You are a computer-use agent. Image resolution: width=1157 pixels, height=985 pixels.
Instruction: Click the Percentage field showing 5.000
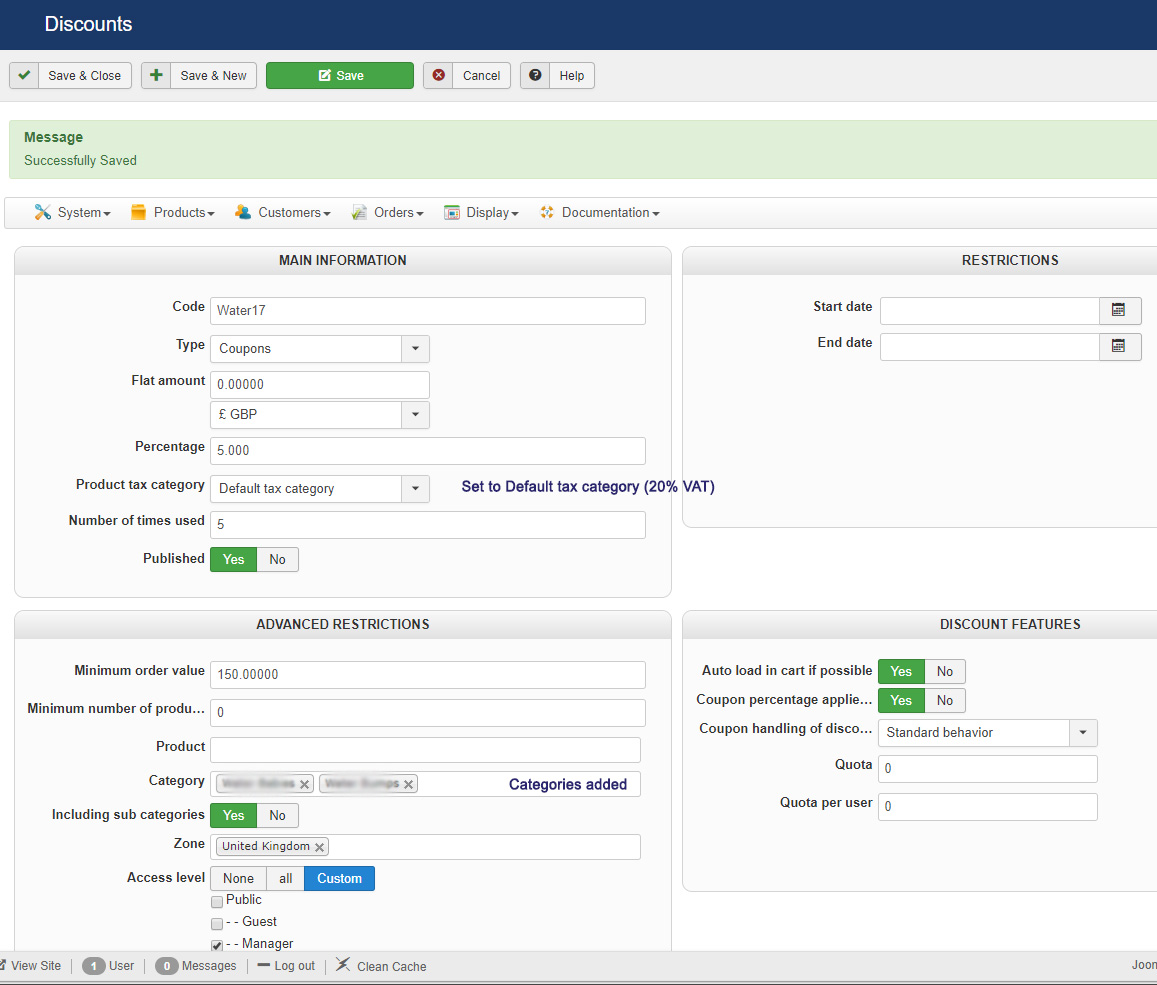[x=428, y=451]
